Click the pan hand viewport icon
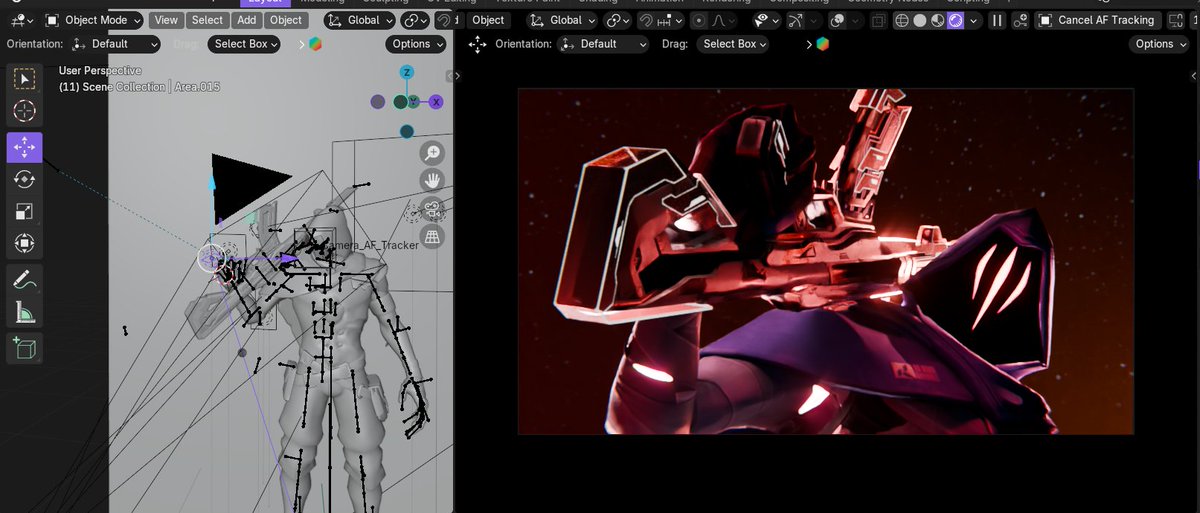The height and width of the screenshot is (513, 1200). tap(433, 181)
